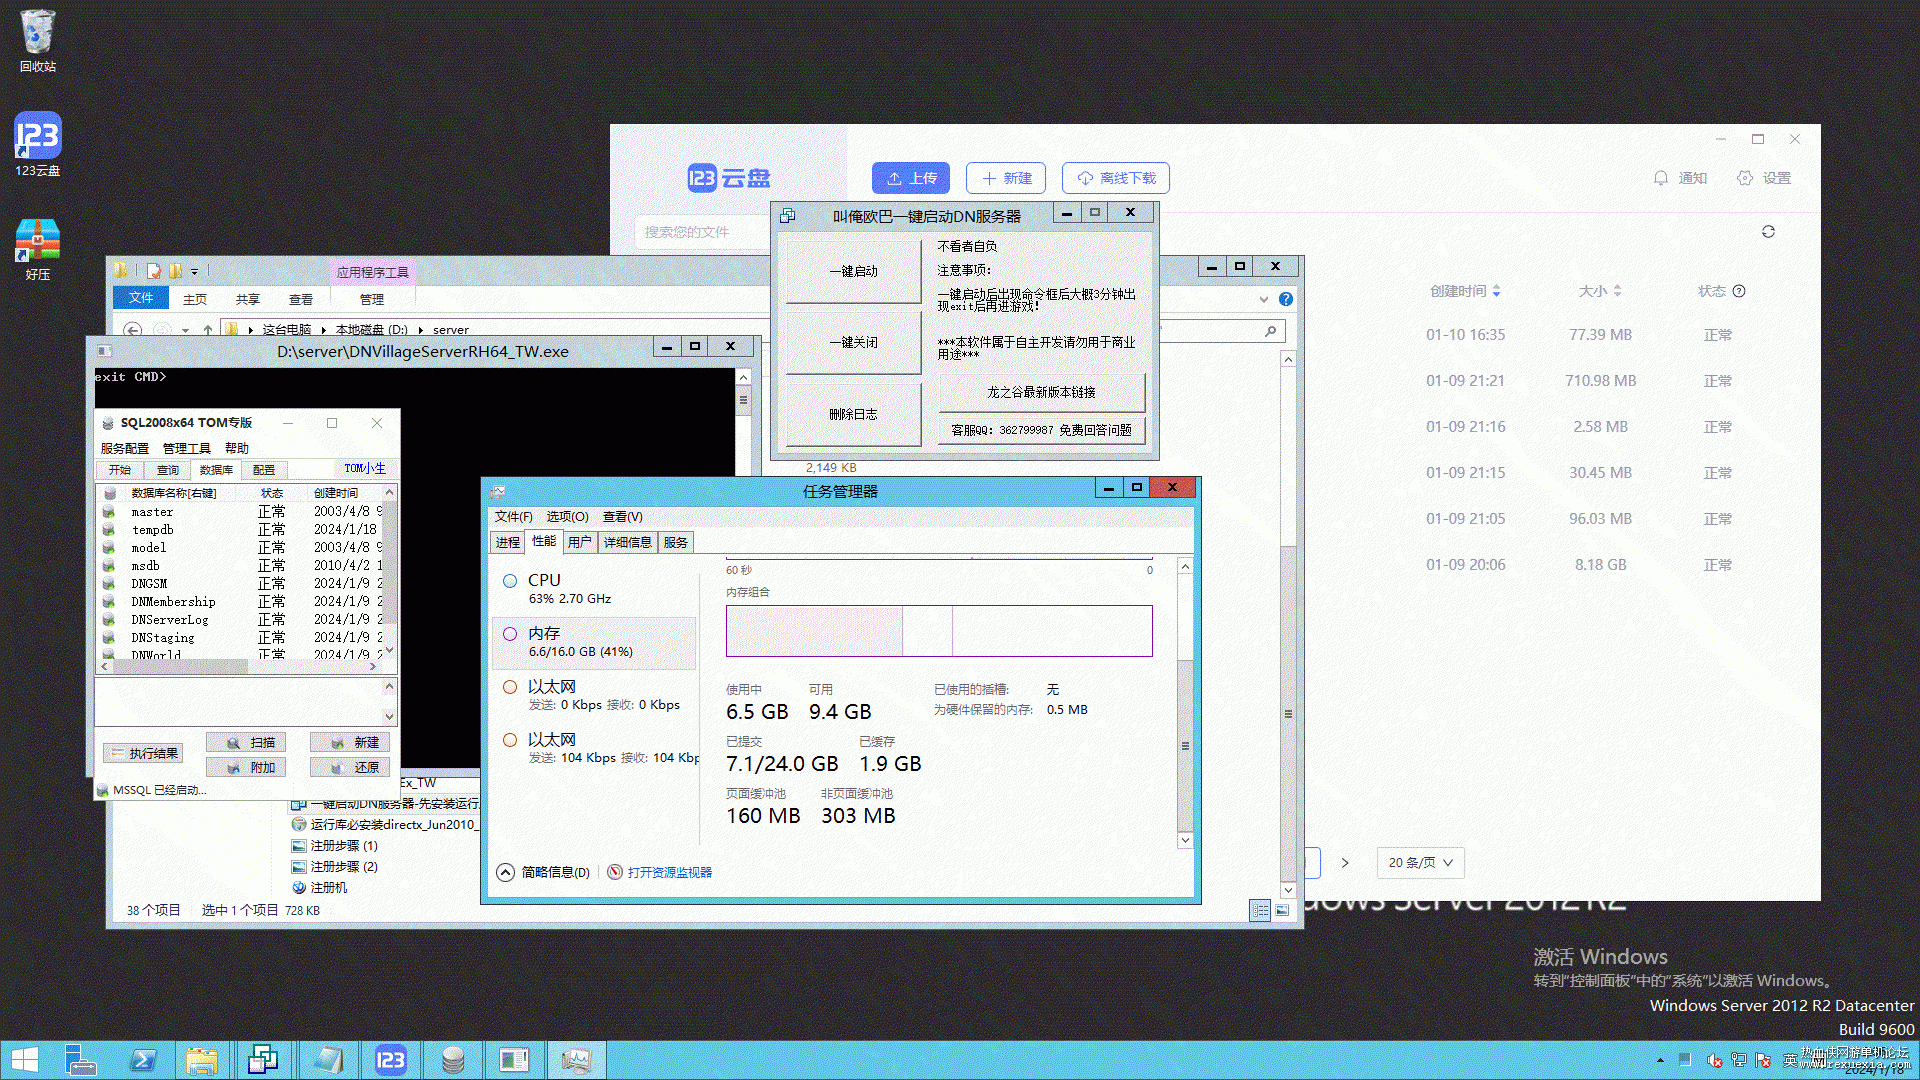Open the 20 条/页 page size dropdown
The image size is (1920, 1080).
(x=1420, y=863)
